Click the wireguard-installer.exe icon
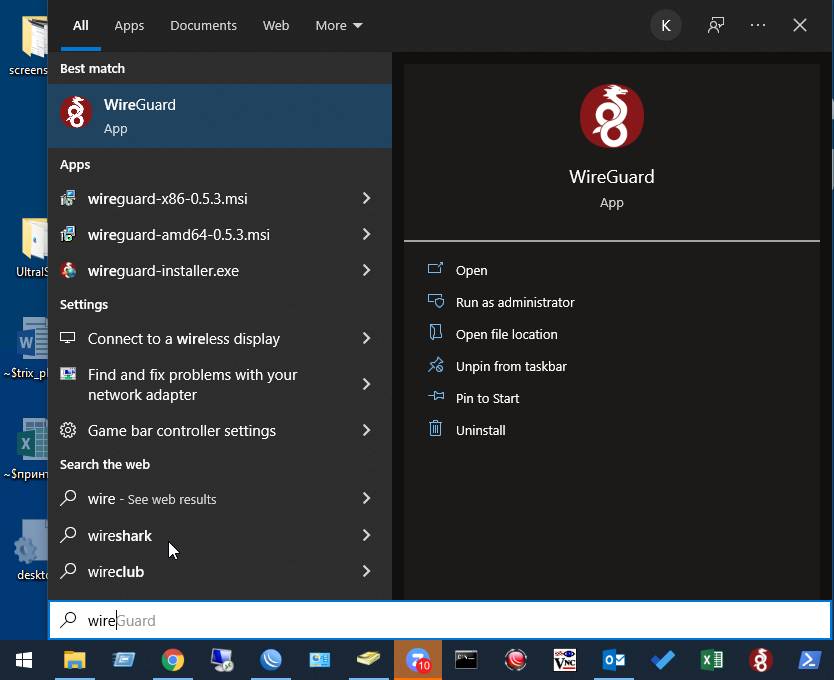 click(x=68, y=270)
